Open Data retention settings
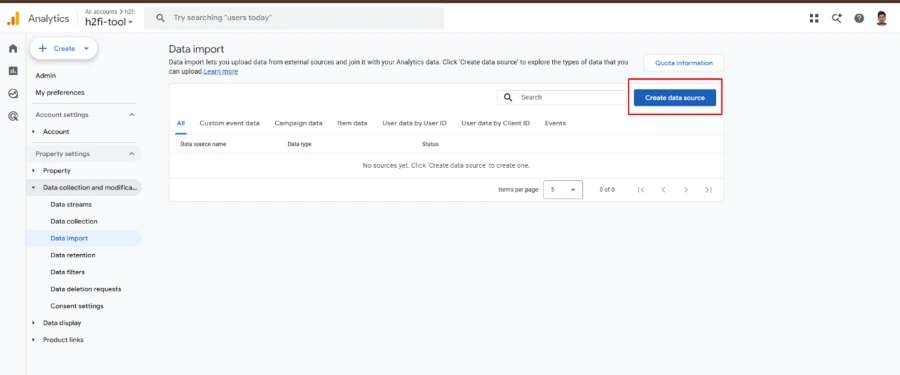Screen dimensions: 900x375 (x=73, y=255)
